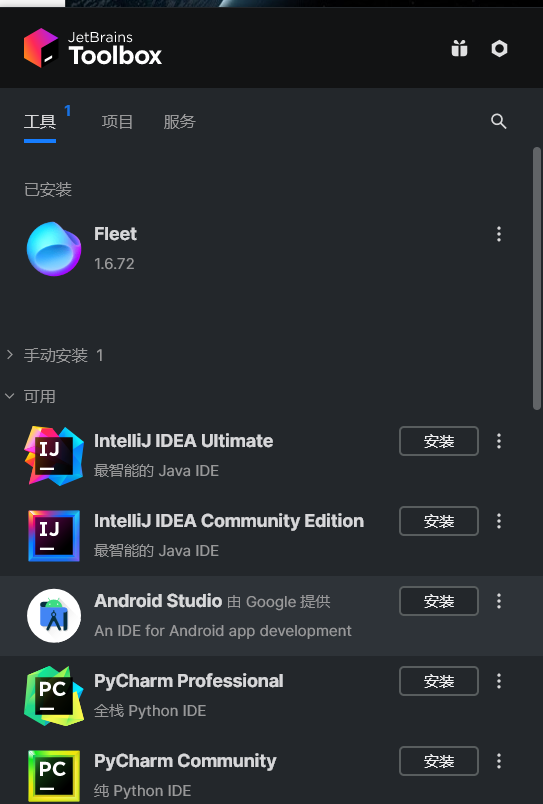Click the Android Studio icon
The width and height of the screenshot is (543, 804).
[54, 615]
